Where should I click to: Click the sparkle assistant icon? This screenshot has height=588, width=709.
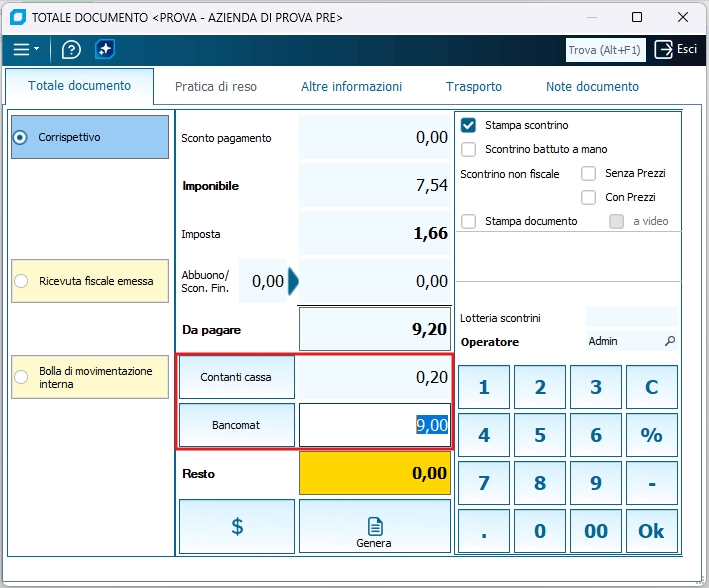[x=105, y=49]
